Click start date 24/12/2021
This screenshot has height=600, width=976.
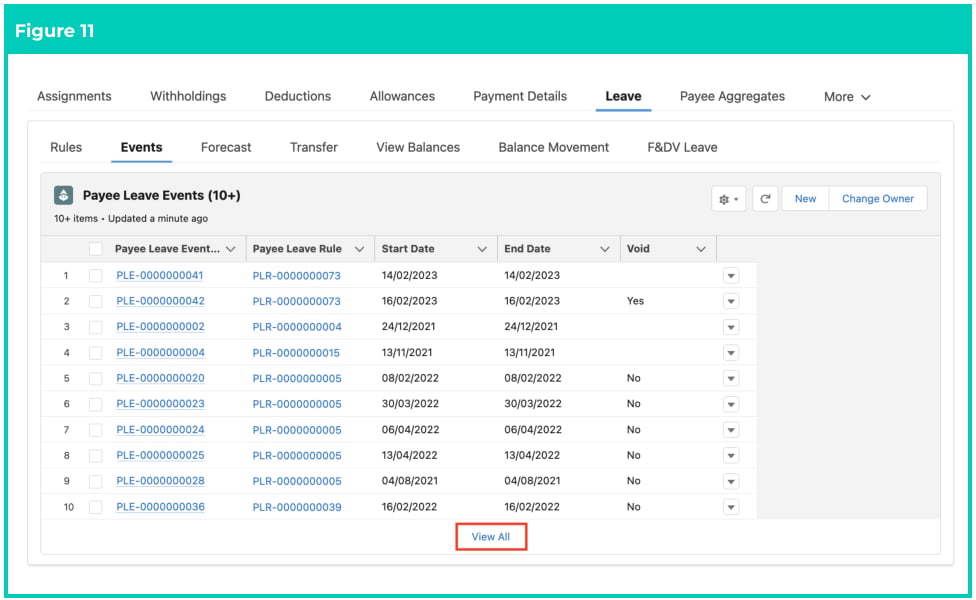pyautogui.click(x=408, y=327)
